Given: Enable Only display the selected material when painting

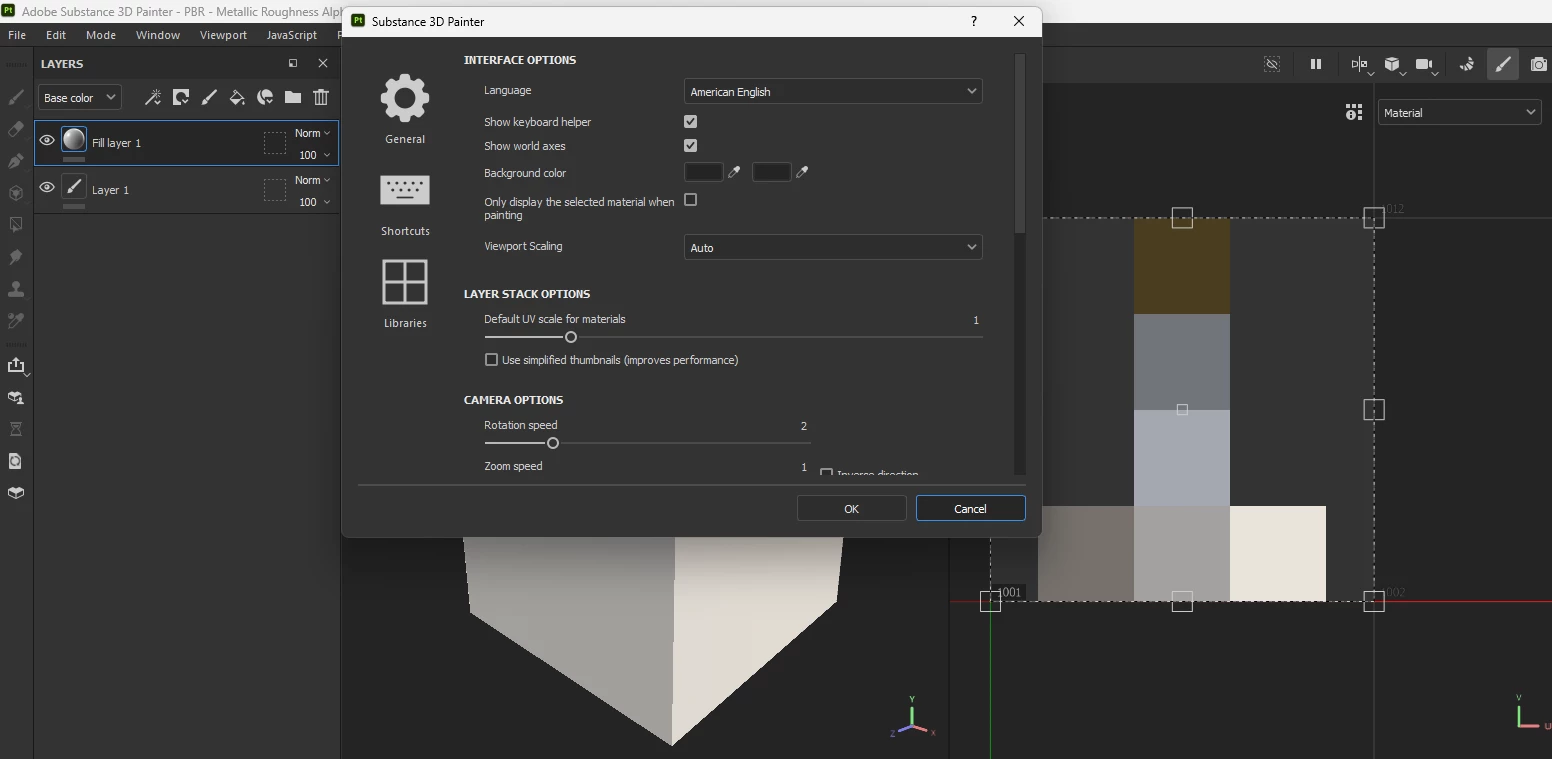Looking at the screenshot, I should click(x=690, y=200).
